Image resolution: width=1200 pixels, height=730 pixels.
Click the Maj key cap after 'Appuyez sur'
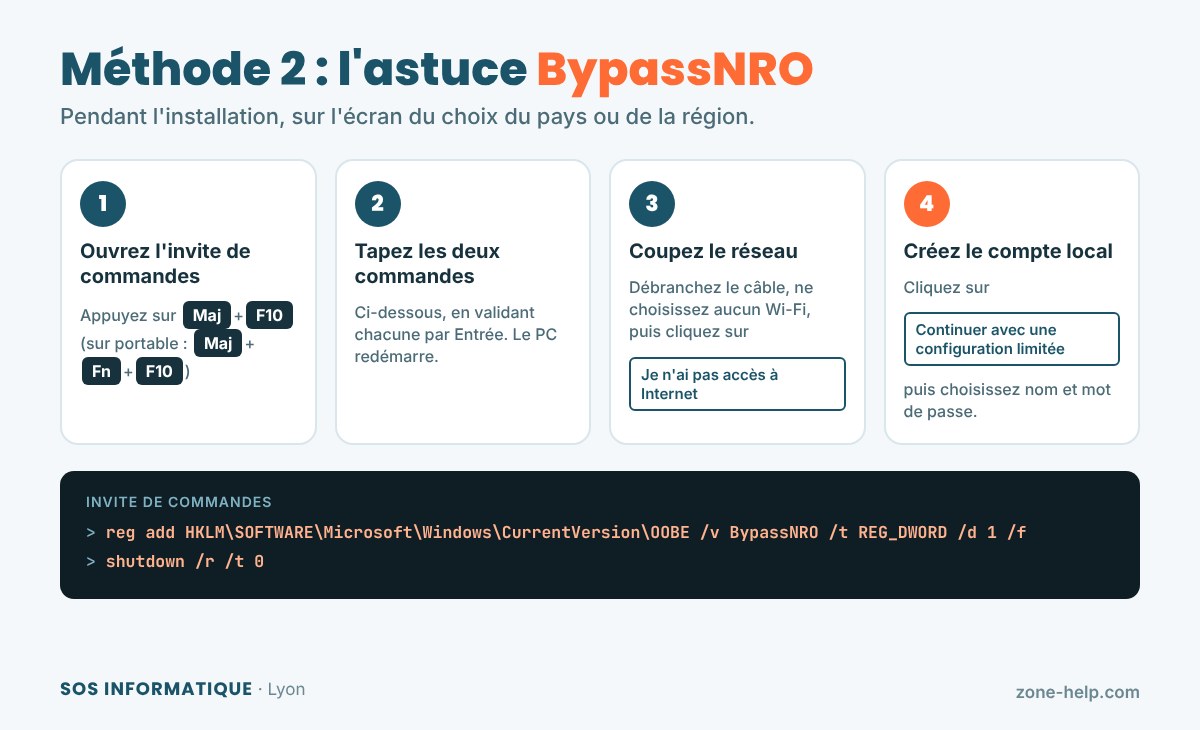(x=206, y=316)
